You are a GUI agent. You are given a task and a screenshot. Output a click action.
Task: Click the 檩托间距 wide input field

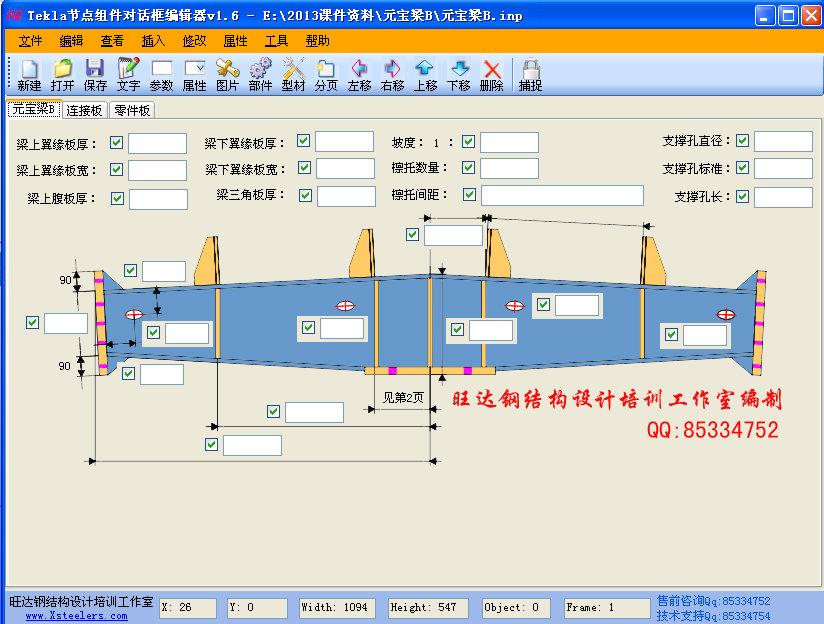(562, 195)
